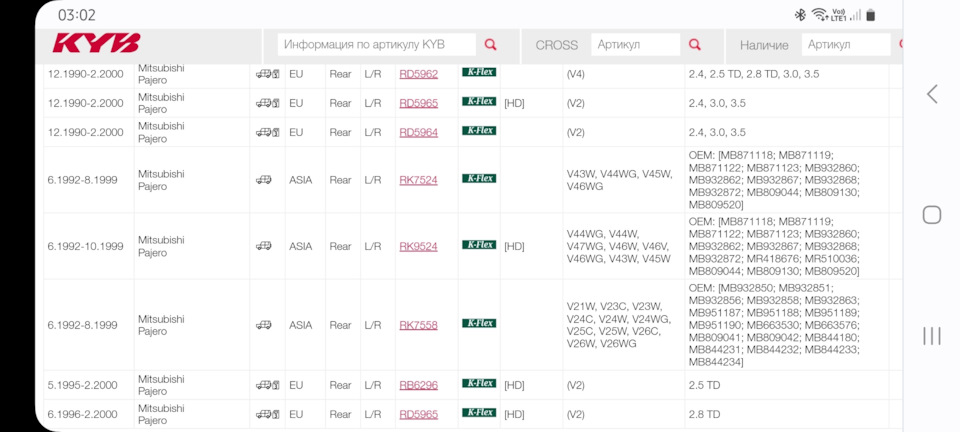
Task: Click vehicle icon in the RK9524 row
Action: pos(264,246)
